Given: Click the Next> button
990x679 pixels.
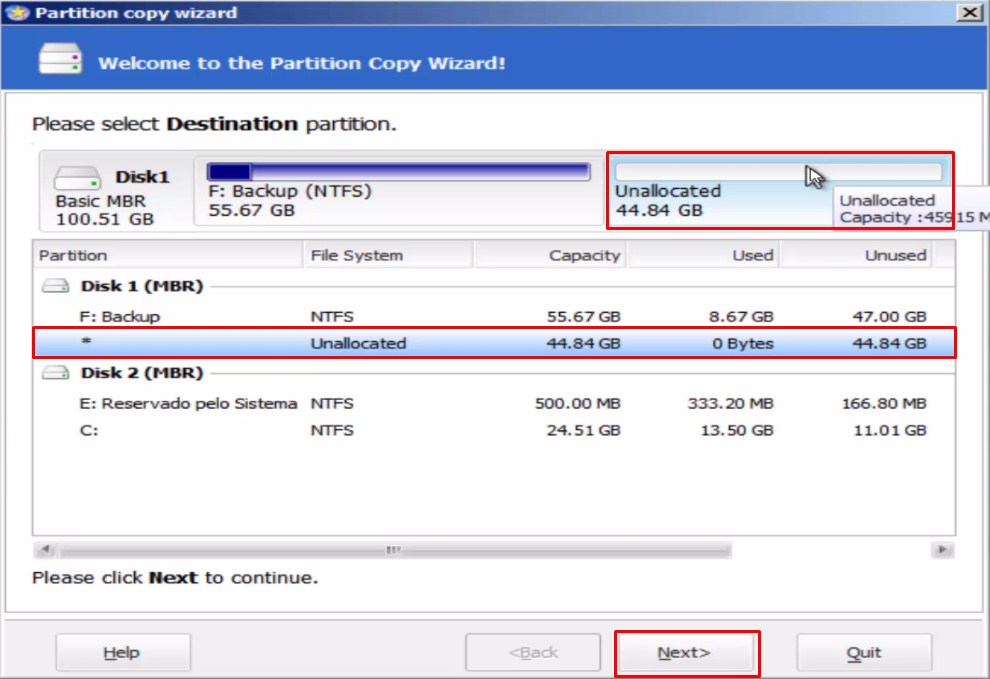Looking at the screenshot, I should click(686, 652).
